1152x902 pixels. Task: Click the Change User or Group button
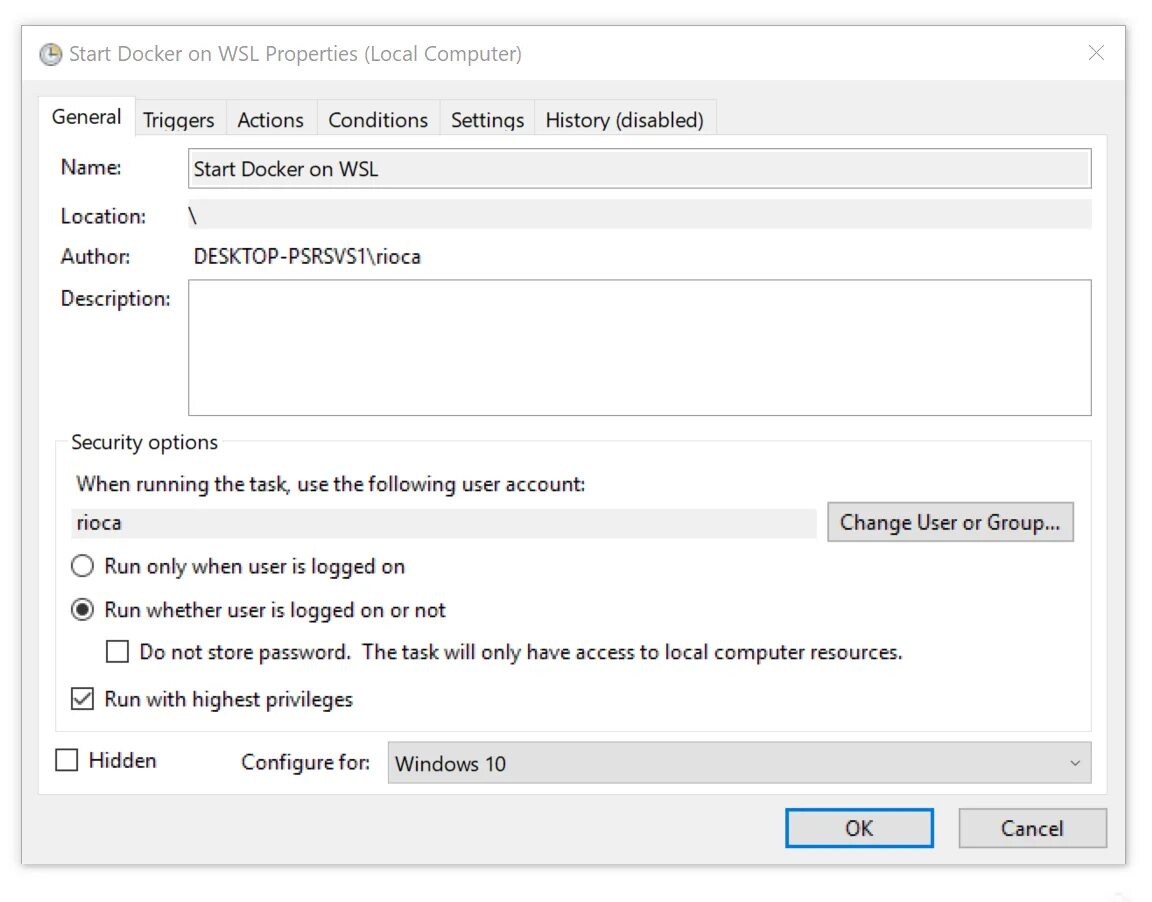pyautogui.click(x=950, y=522)
